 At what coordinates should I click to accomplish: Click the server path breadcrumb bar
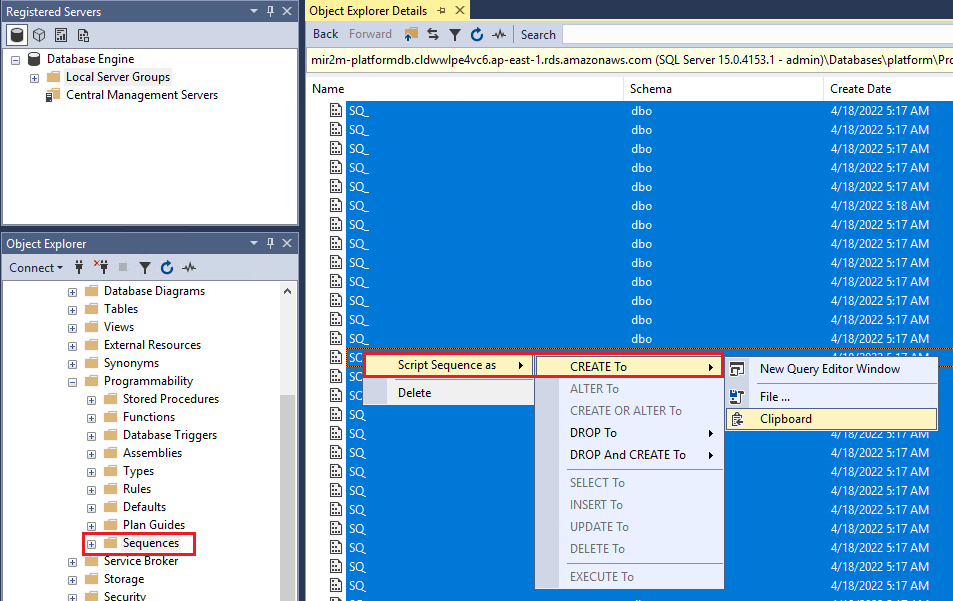630,60
